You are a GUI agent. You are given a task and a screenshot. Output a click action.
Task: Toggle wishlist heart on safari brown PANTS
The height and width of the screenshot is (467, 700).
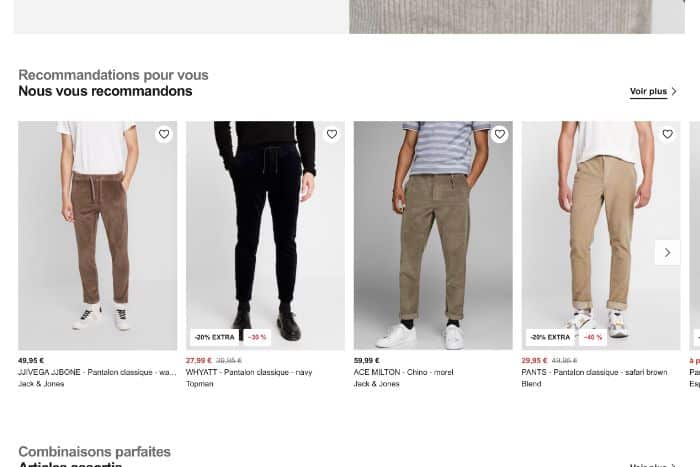[667, 134]
